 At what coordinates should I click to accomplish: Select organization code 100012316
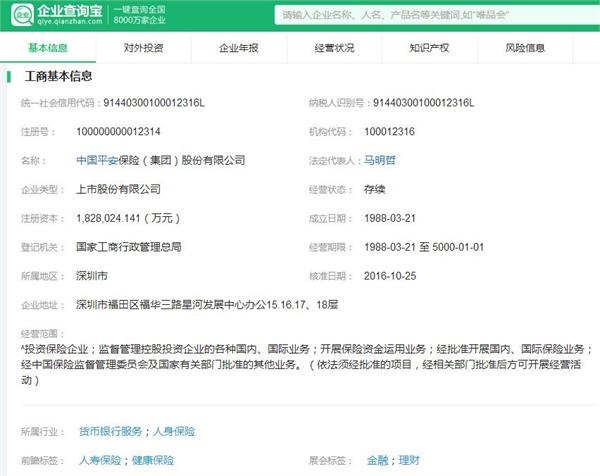(x=390, y=132)
